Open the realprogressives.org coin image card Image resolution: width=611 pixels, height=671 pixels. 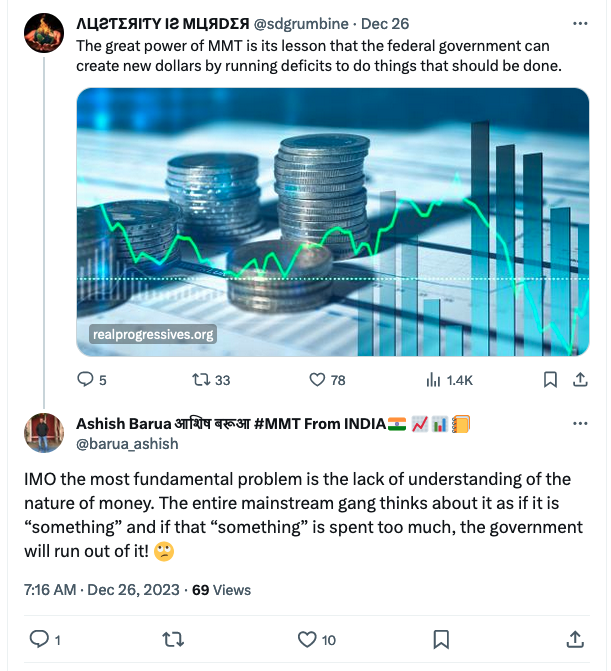[333, 222]
